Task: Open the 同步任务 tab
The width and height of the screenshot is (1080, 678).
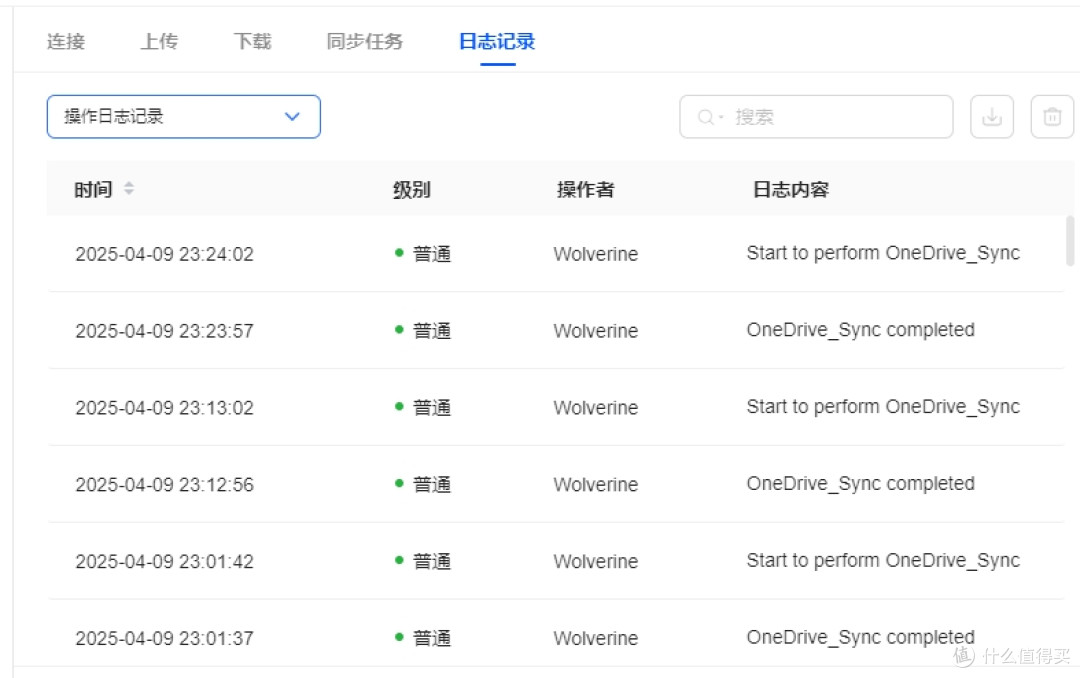Action: tap(364, 41)
